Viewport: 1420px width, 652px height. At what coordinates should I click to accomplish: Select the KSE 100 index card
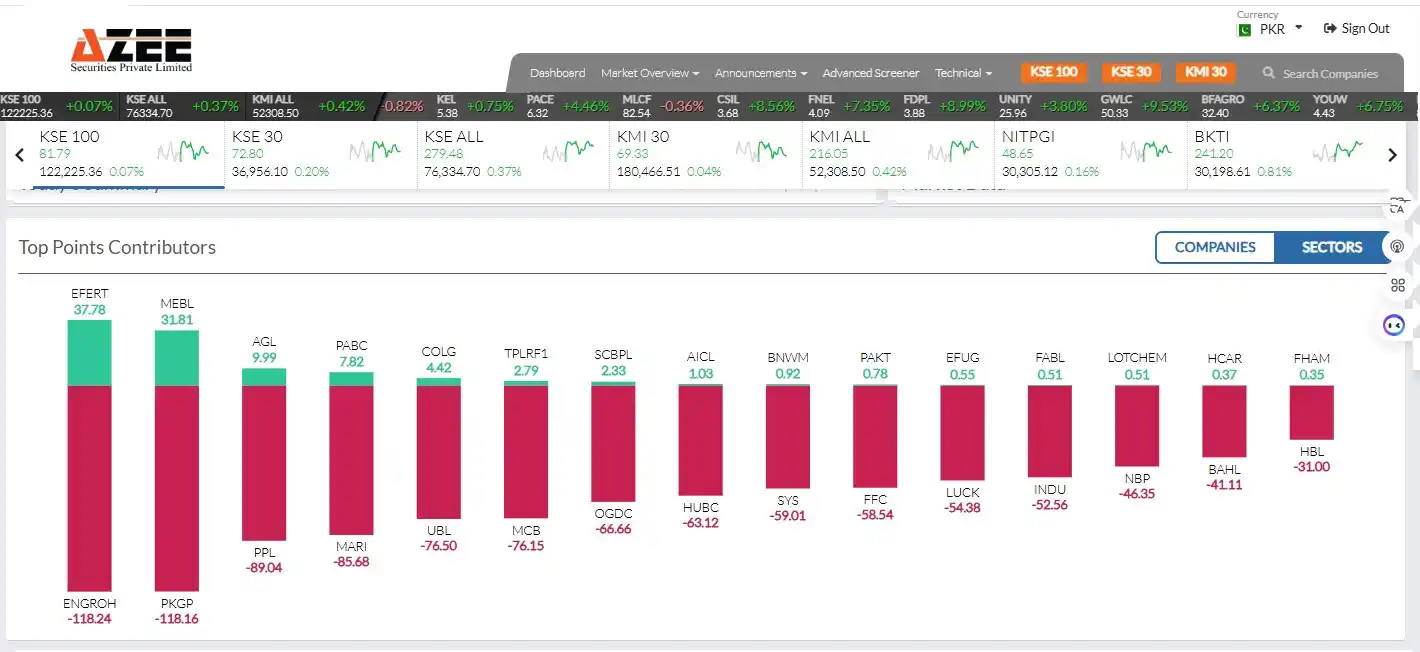(128, 155)
